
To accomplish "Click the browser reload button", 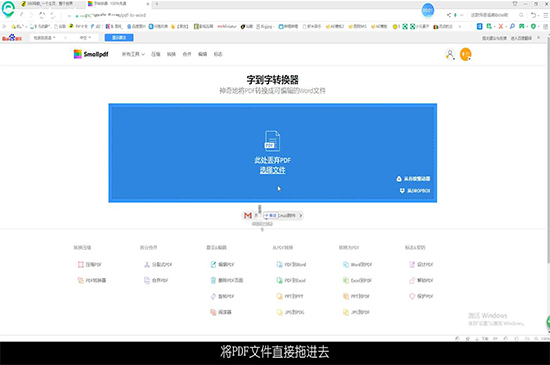I will click(42, 15).
